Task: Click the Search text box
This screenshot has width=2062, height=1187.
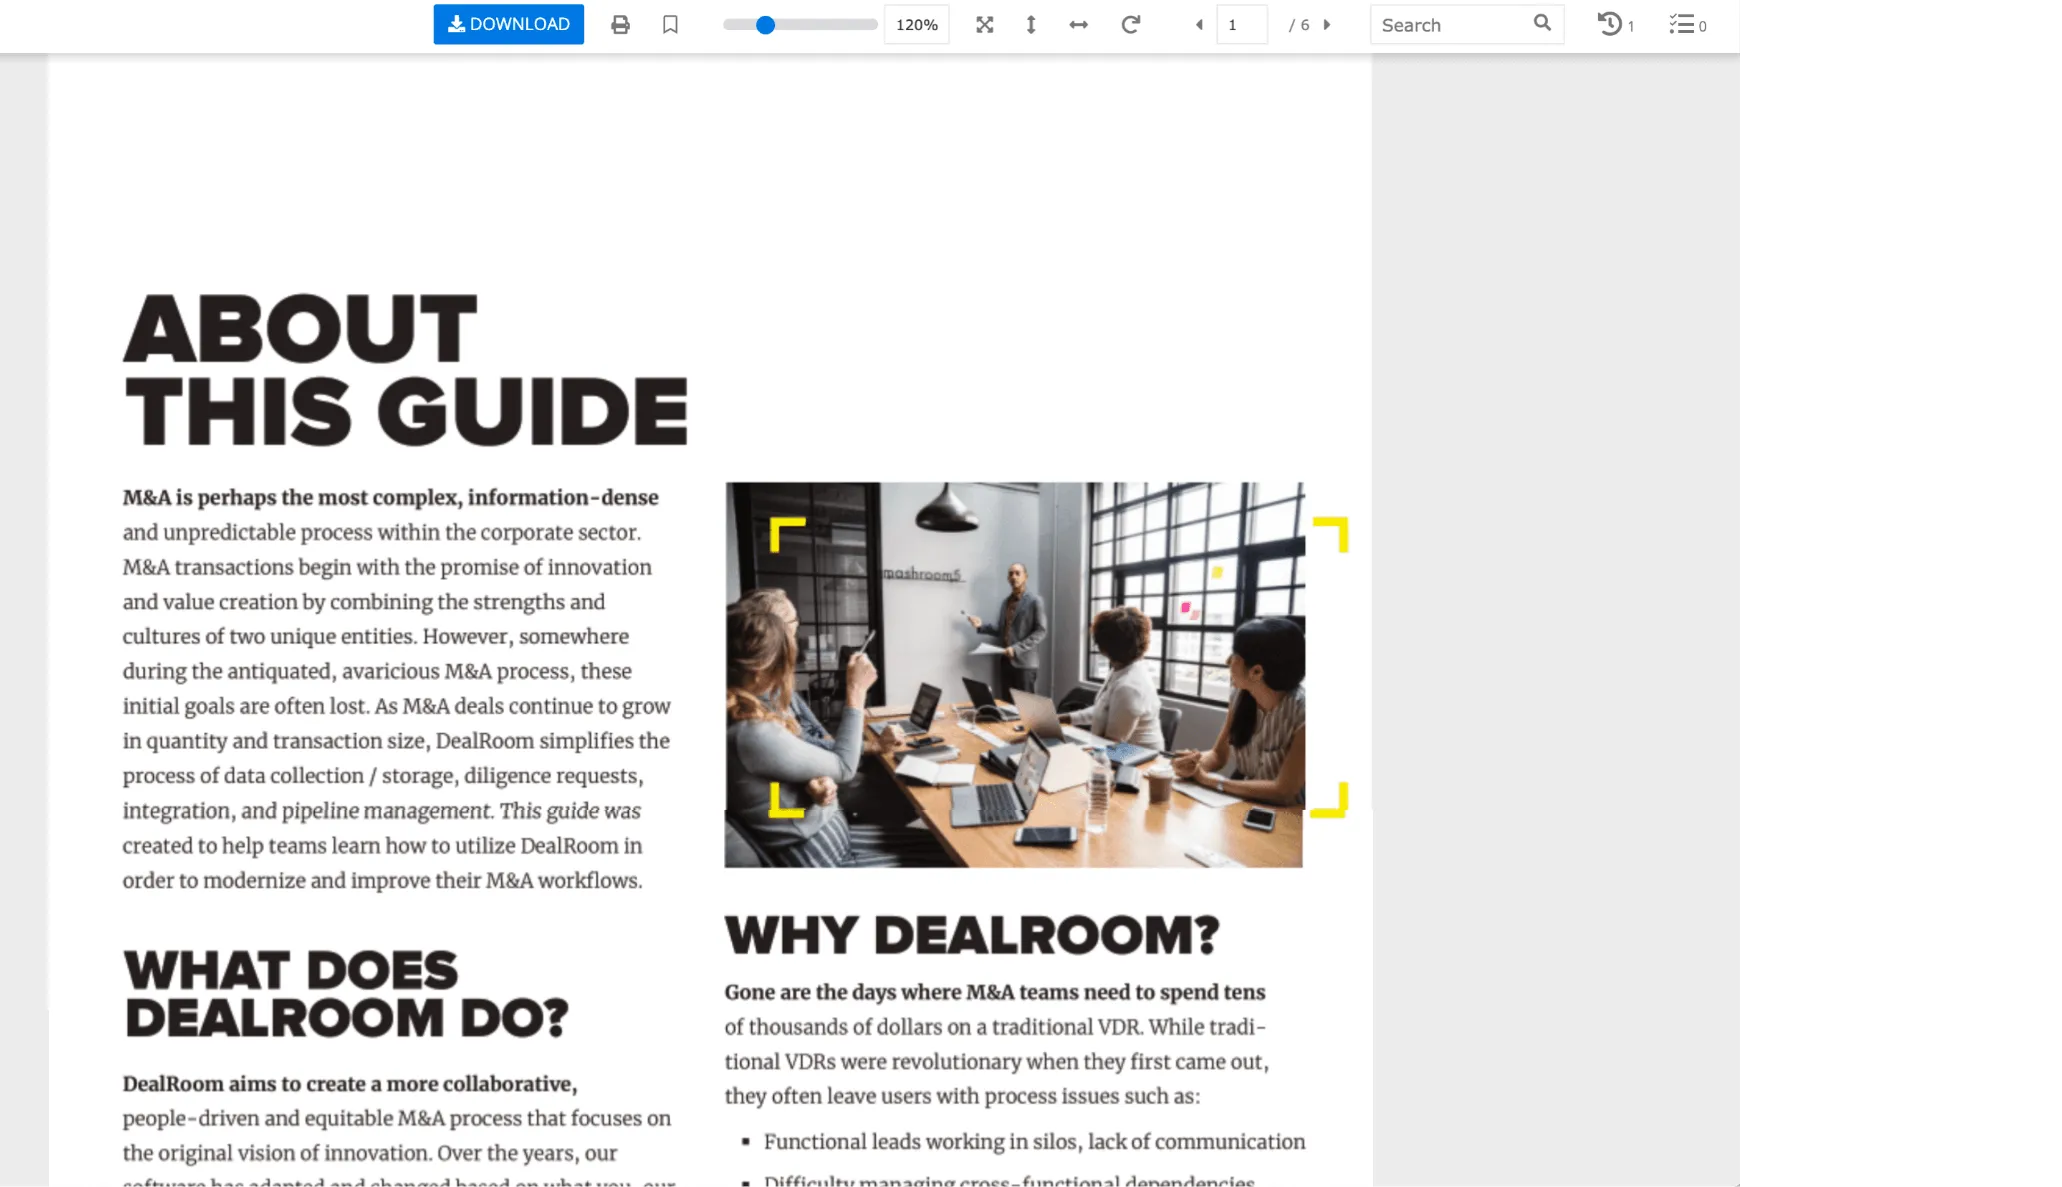Action: 1450,25
